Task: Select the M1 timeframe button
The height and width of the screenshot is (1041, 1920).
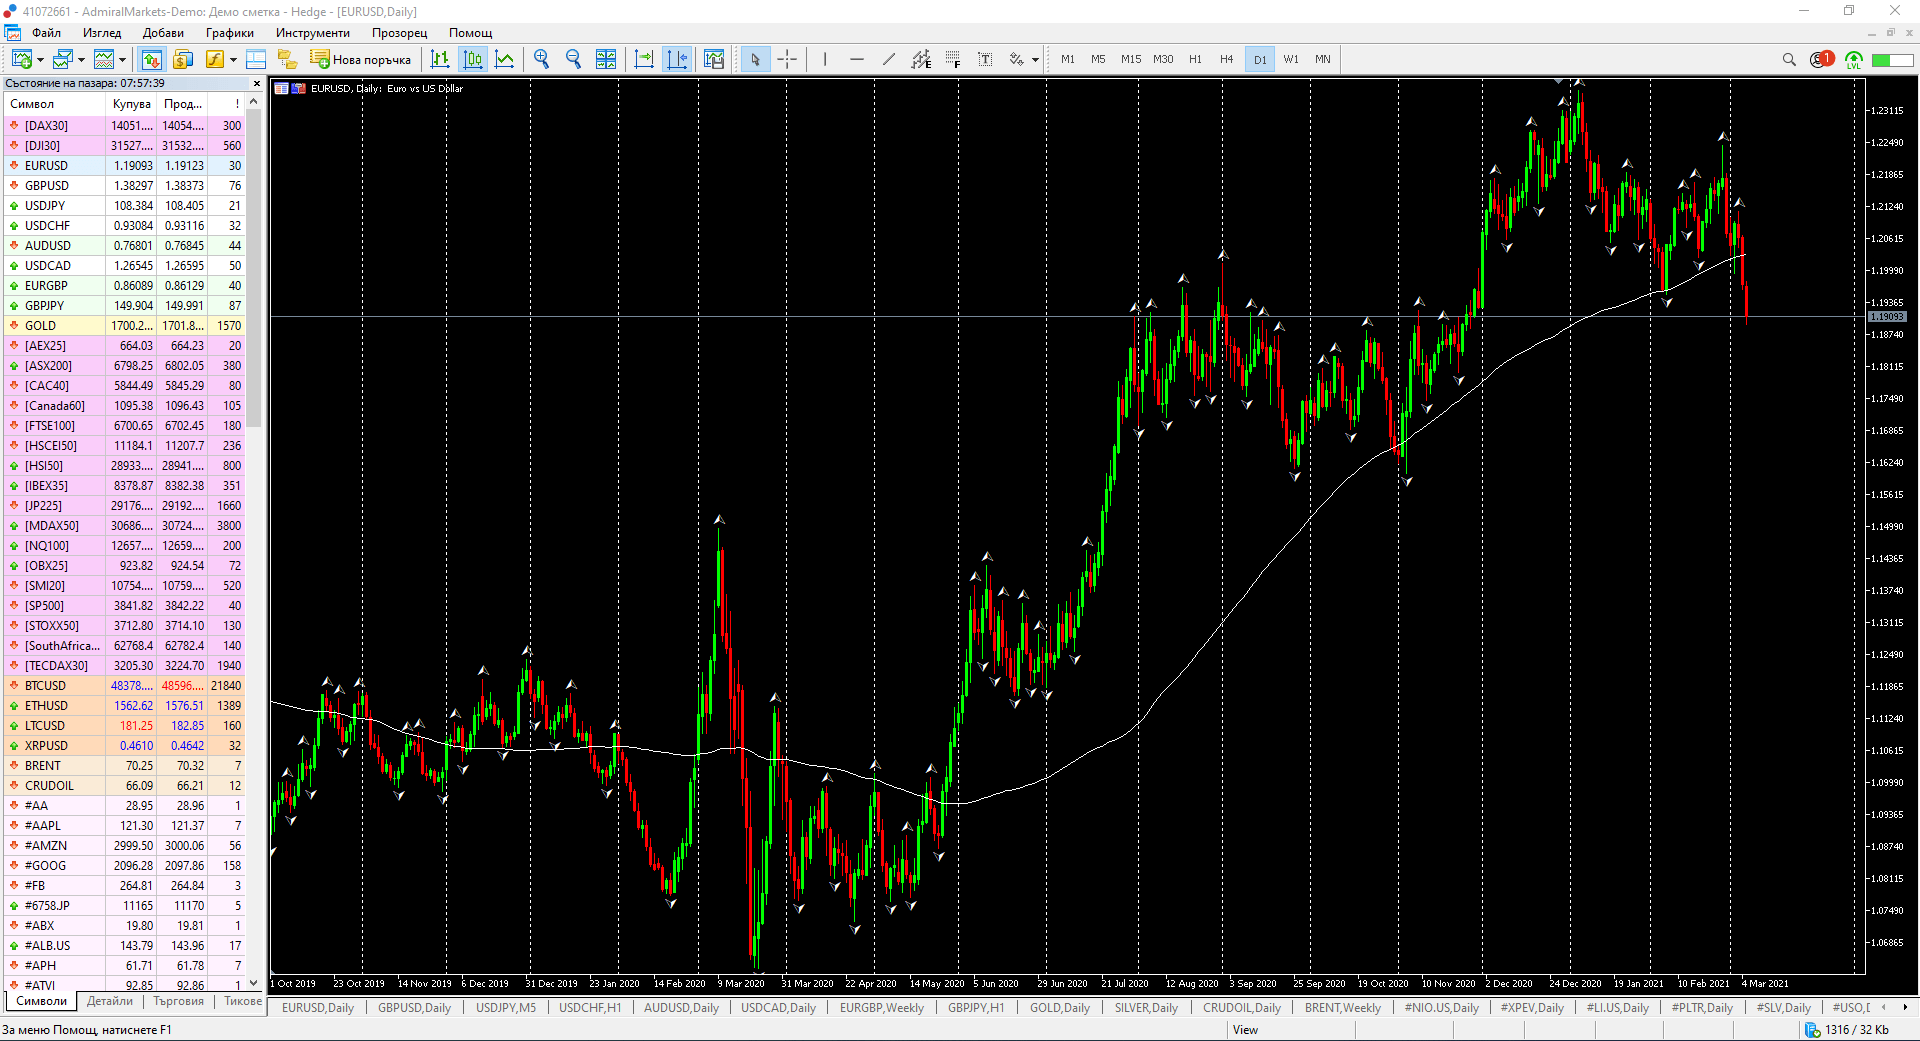Action: (x=1068, y=59)
